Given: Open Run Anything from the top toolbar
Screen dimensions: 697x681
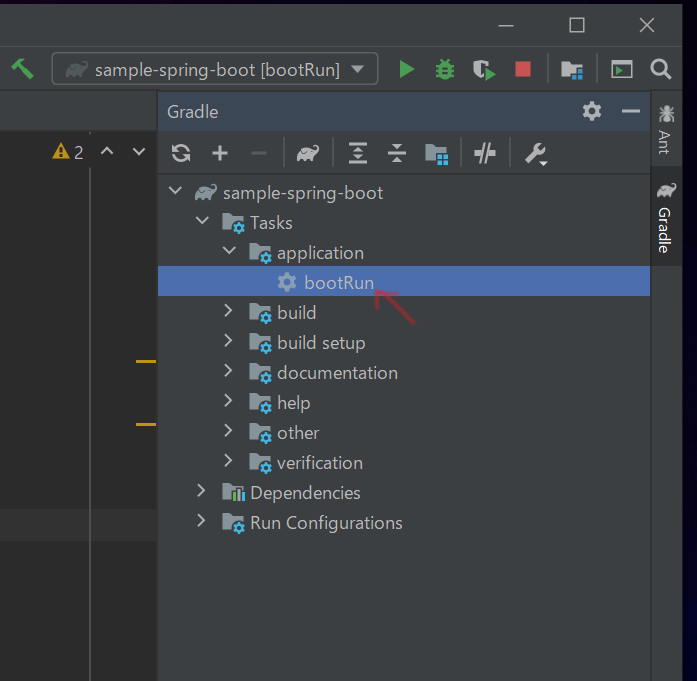Looking at the screenshot, I should coord(621,69).
